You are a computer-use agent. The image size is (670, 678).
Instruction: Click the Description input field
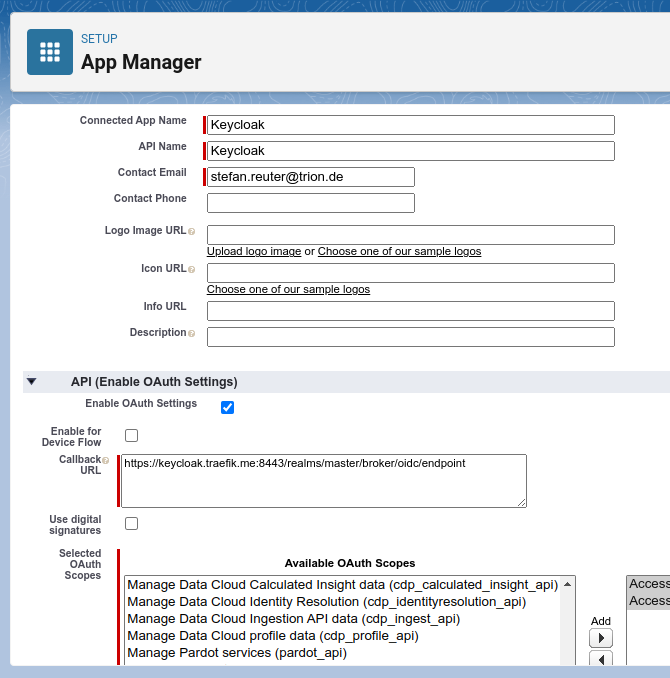click(x=411, y=337)
